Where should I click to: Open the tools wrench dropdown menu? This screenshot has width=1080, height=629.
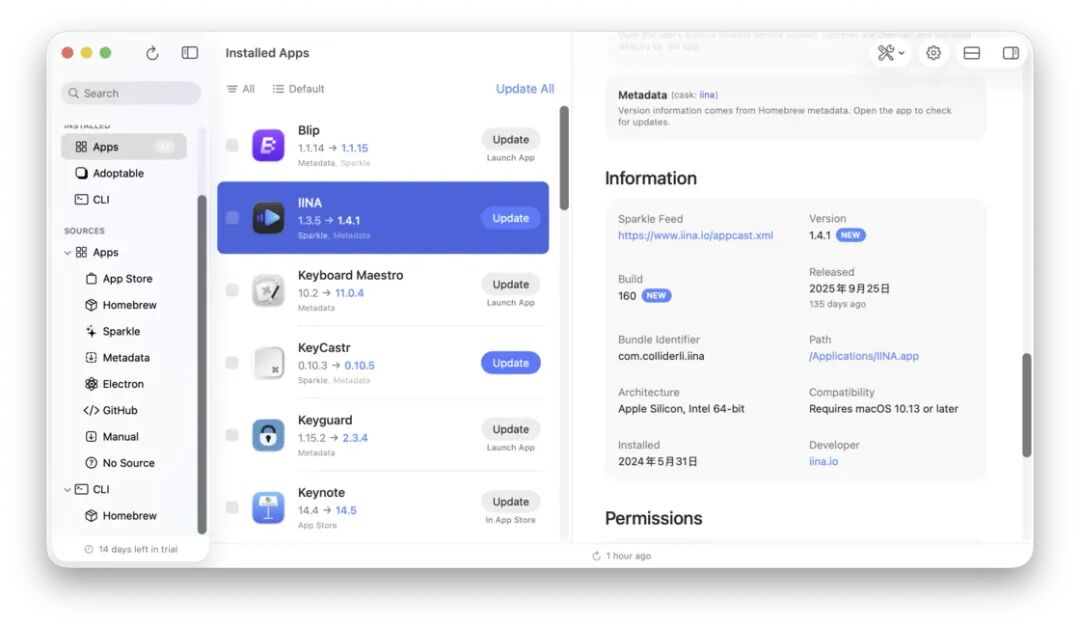891,53
